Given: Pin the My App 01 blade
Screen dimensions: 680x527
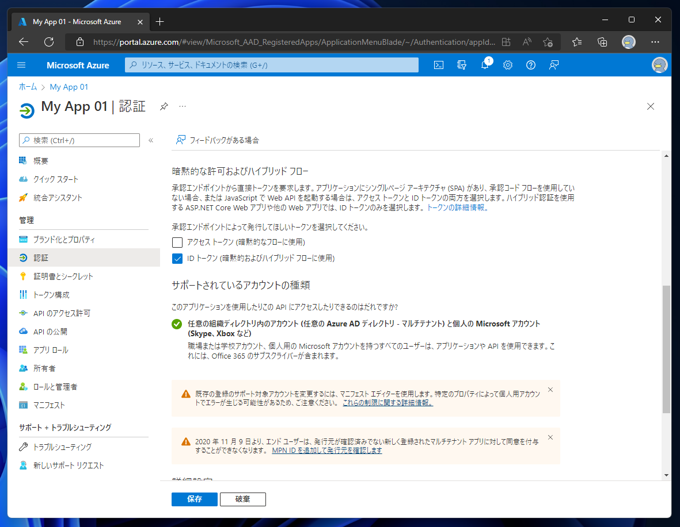Looking at the screenshot, I should pyautogui.click(x=163, y=106).
